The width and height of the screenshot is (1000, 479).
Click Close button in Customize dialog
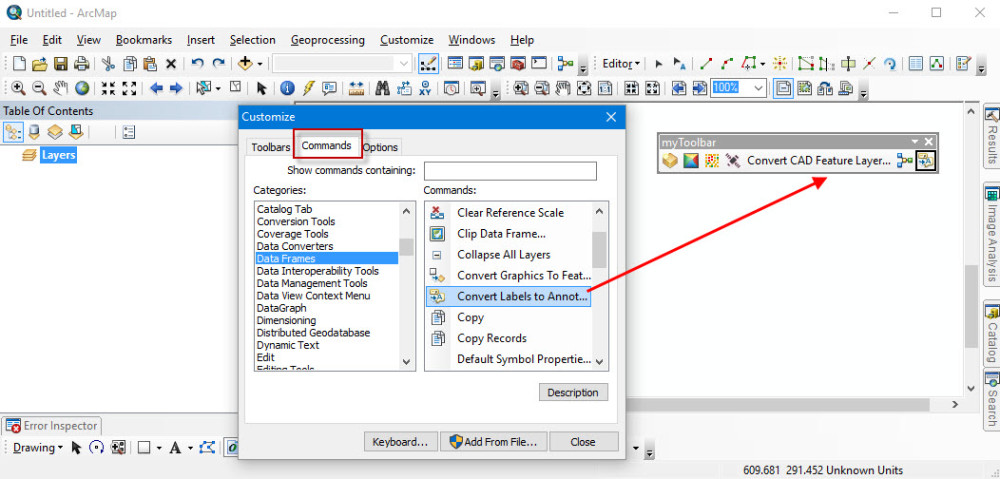point(584,441)
